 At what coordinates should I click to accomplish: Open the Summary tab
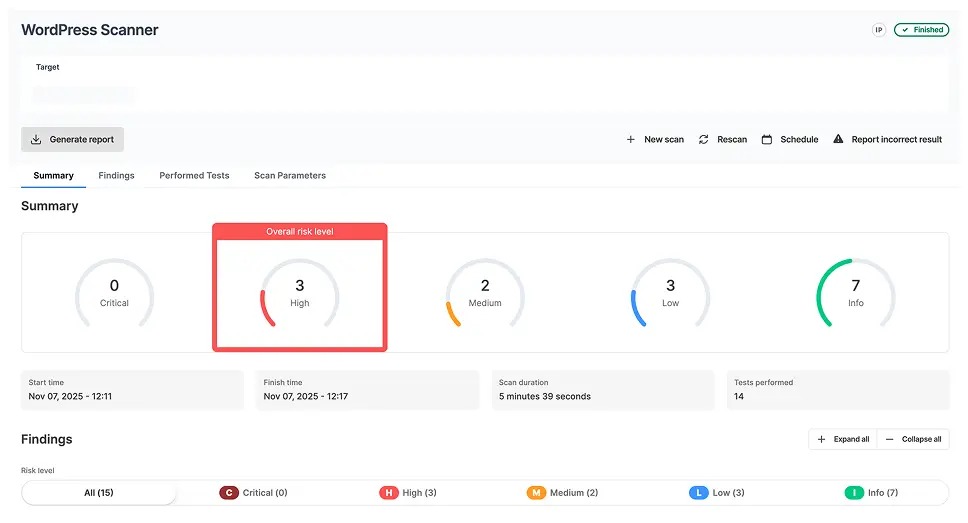(54, 175)
